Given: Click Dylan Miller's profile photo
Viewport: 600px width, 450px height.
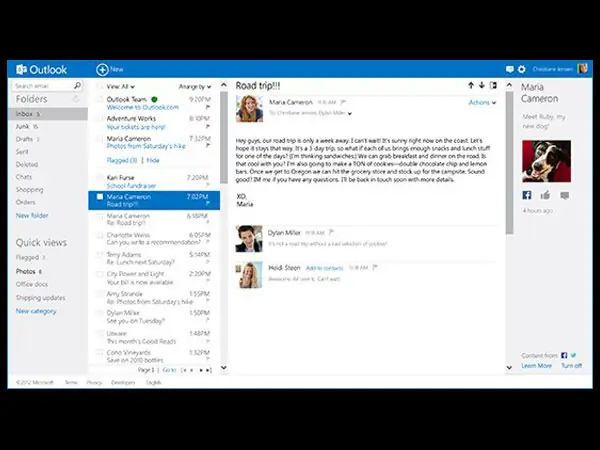Looking at the screenshot, I should pos(249,238).
